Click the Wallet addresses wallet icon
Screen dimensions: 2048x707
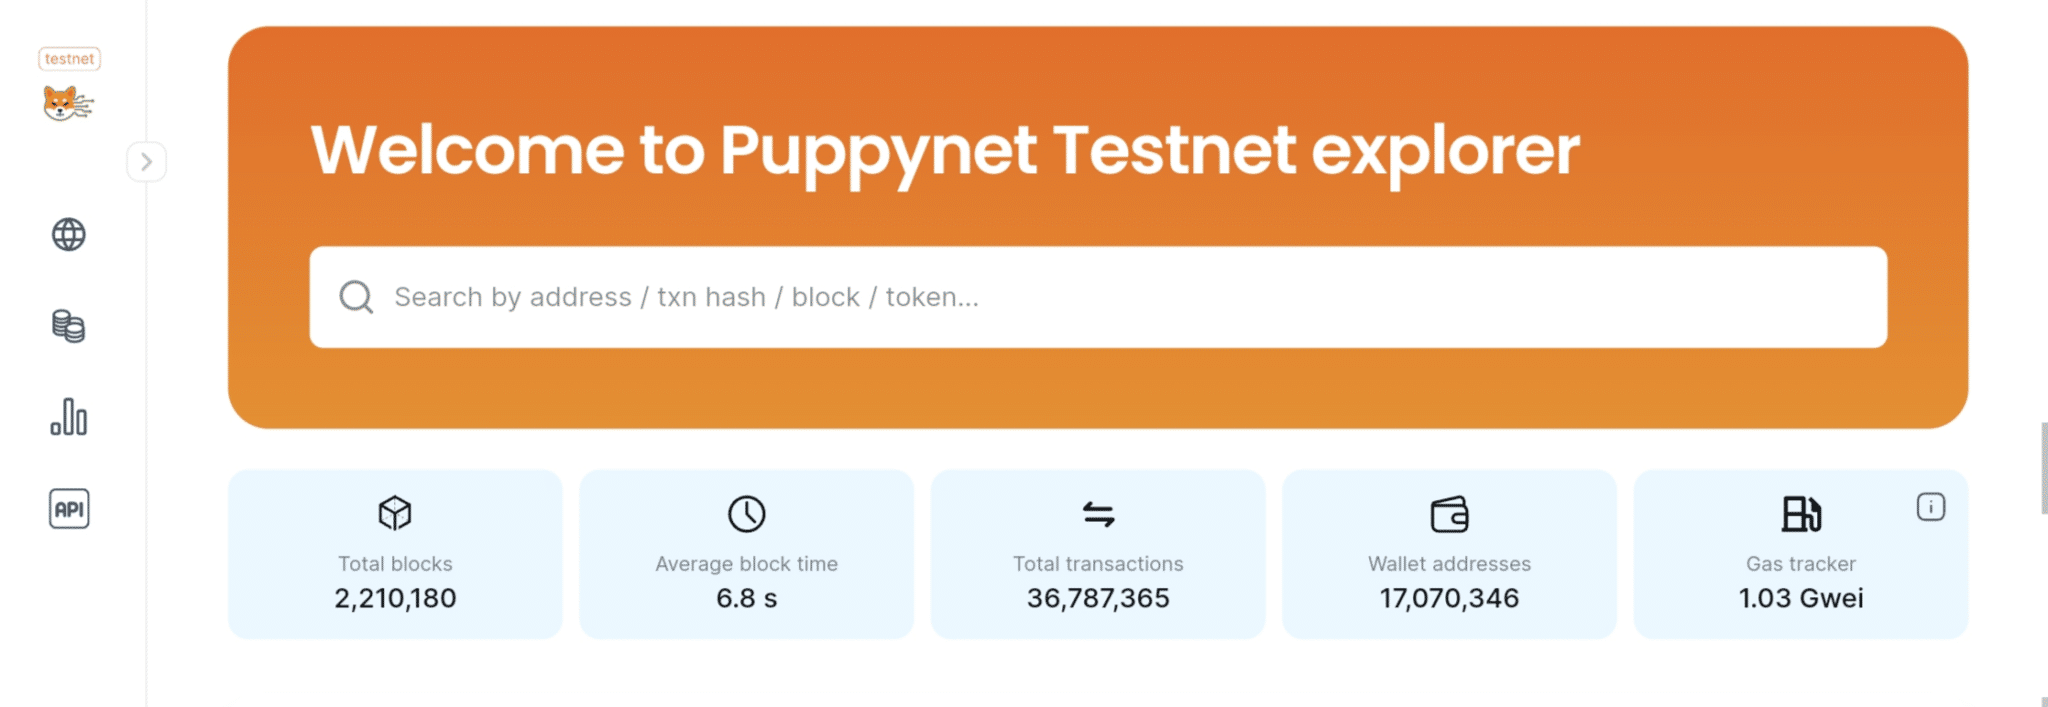pyautogui.click(x=1450, y=514)
